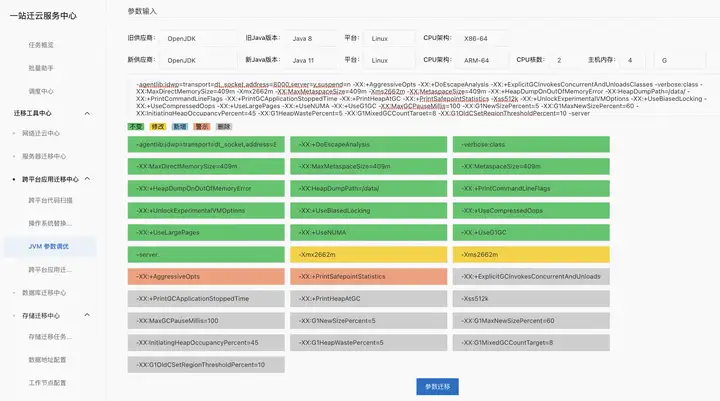
Task: Select the -XX:+PrintHeapAtGC card
Action: [369, 299]
